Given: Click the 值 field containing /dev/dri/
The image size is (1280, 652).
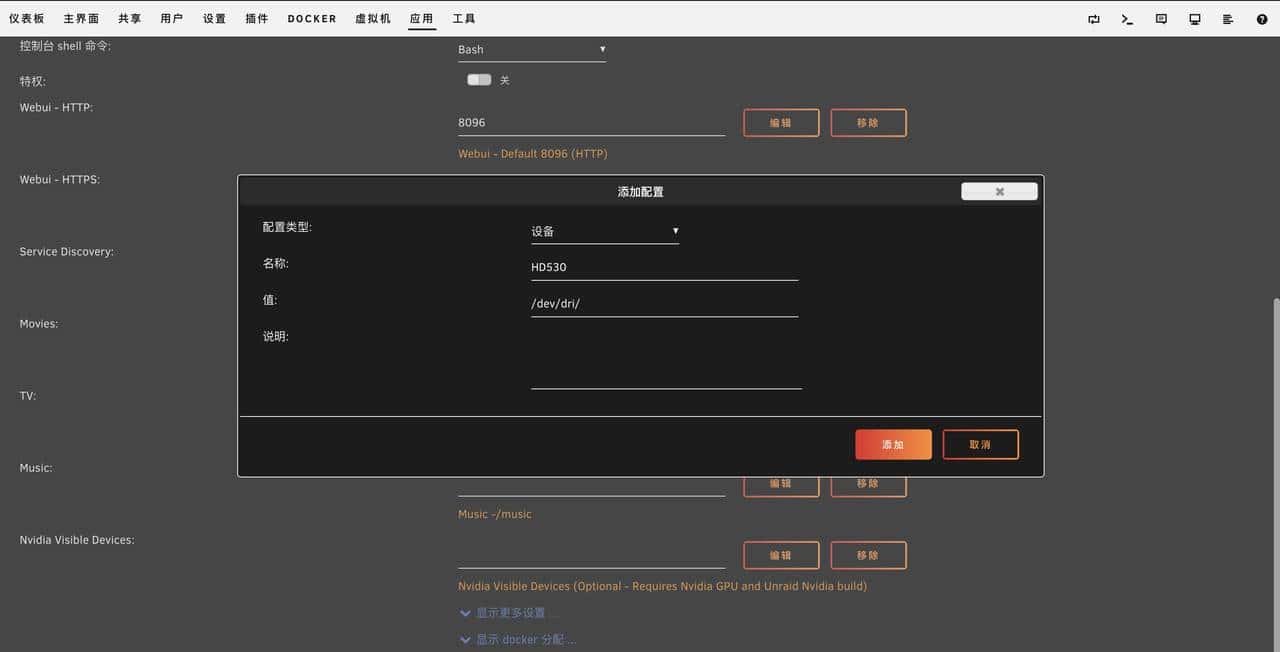Looking at the screenshot, I should point(664,302).
